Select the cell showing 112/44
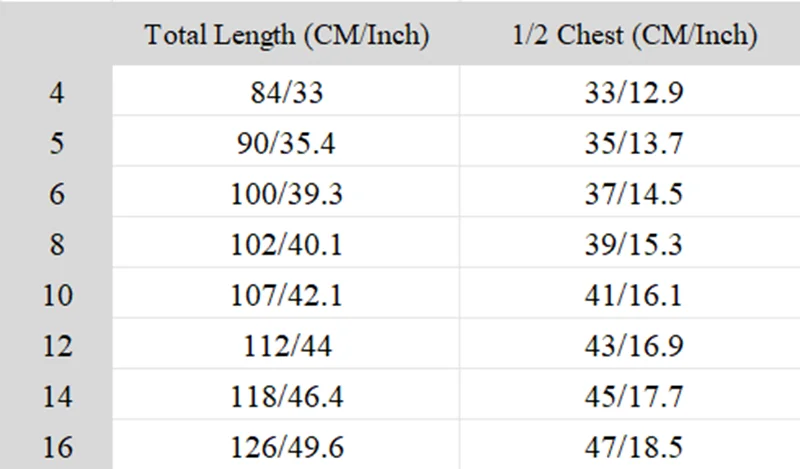 286,345
